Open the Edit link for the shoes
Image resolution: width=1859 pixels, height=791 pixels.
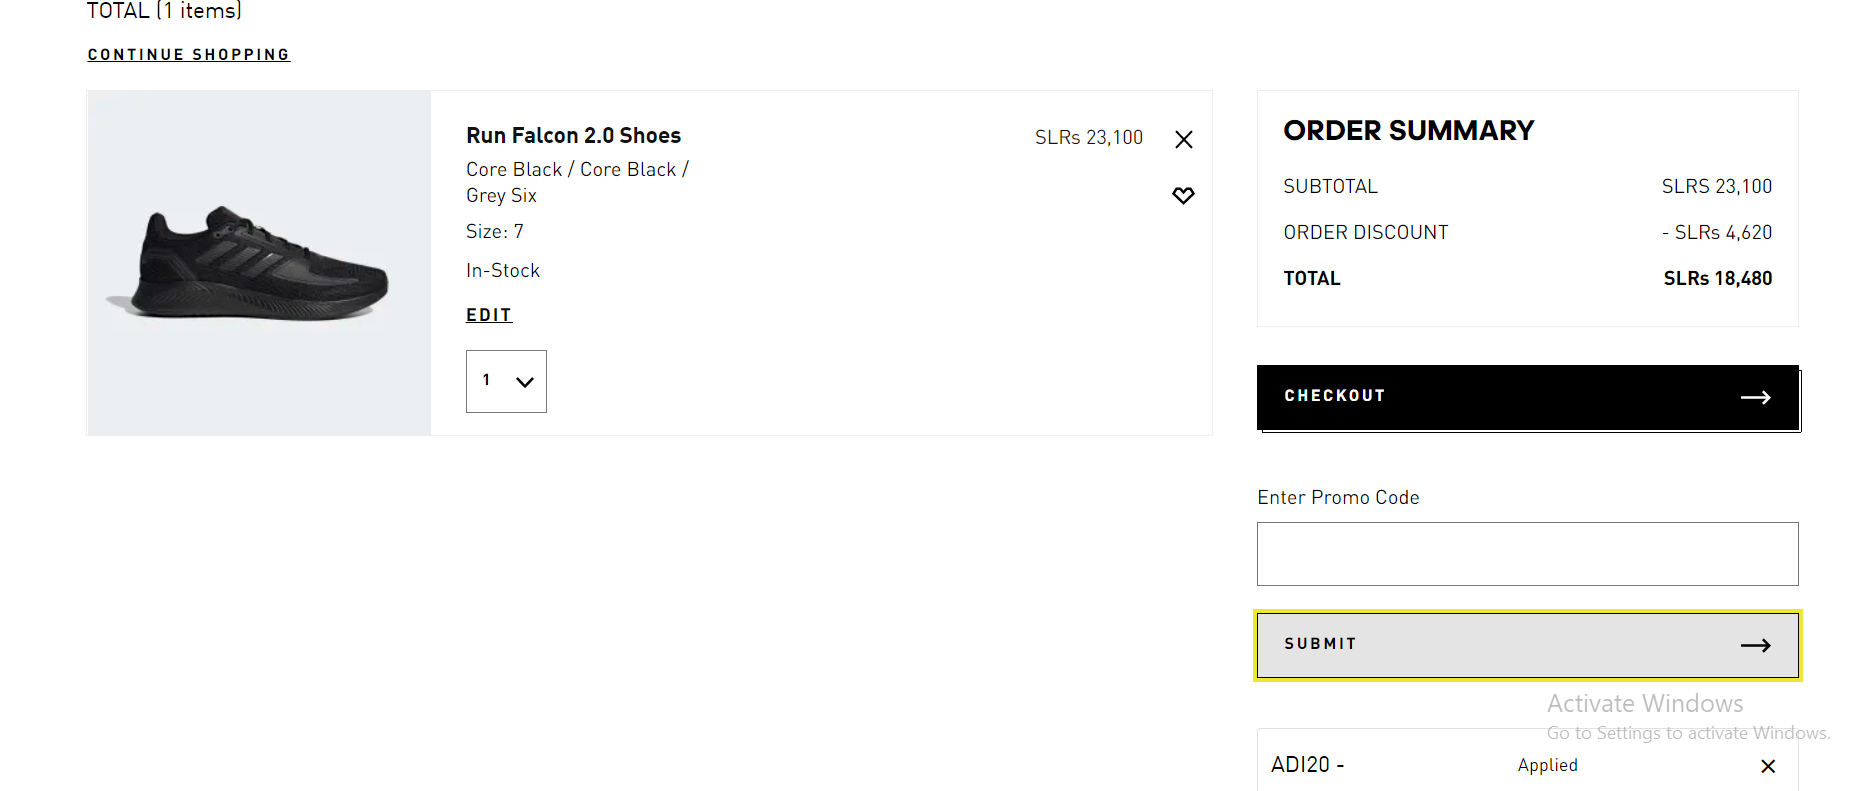(489, 315)
